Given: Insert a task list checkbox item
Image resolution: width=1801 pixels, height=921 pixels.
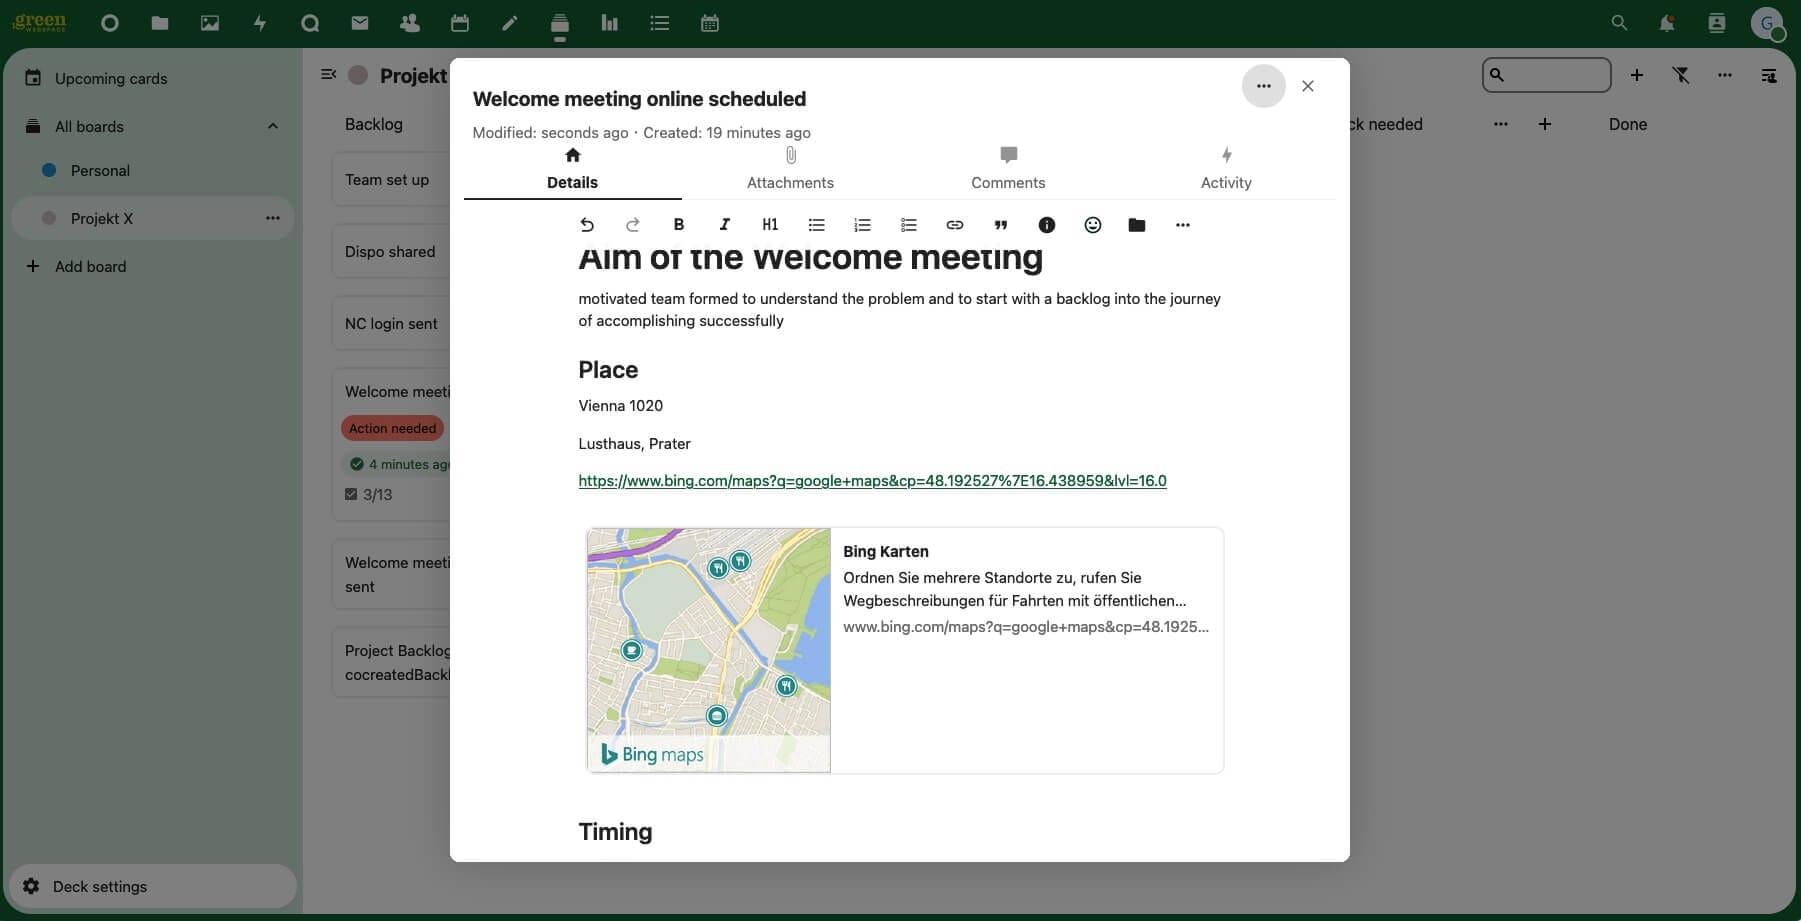Looking at the screenshot, I should tap(908, 225).
